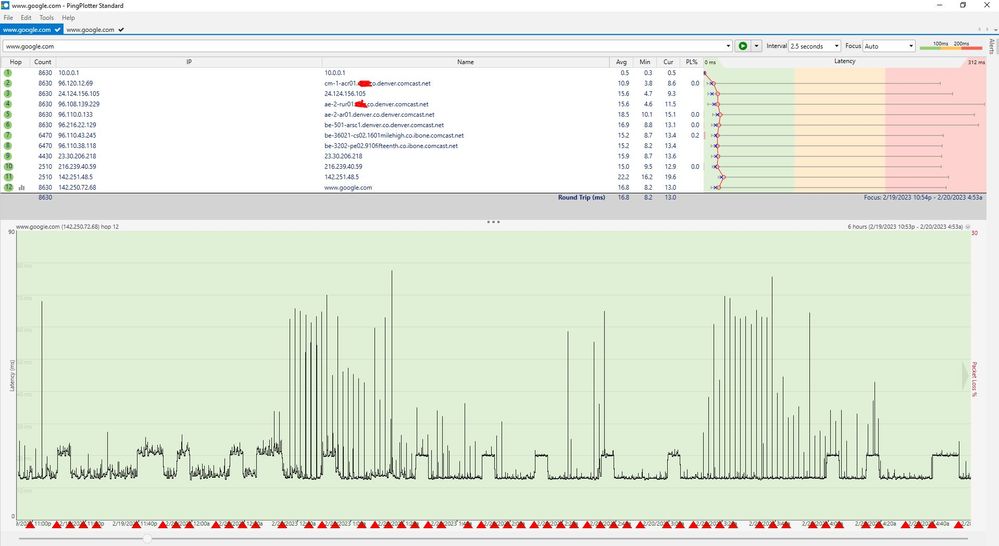Select IP cell 96.120.12.69
The height and width of the screenshot is (546, 999).
[x=76, y=83]
